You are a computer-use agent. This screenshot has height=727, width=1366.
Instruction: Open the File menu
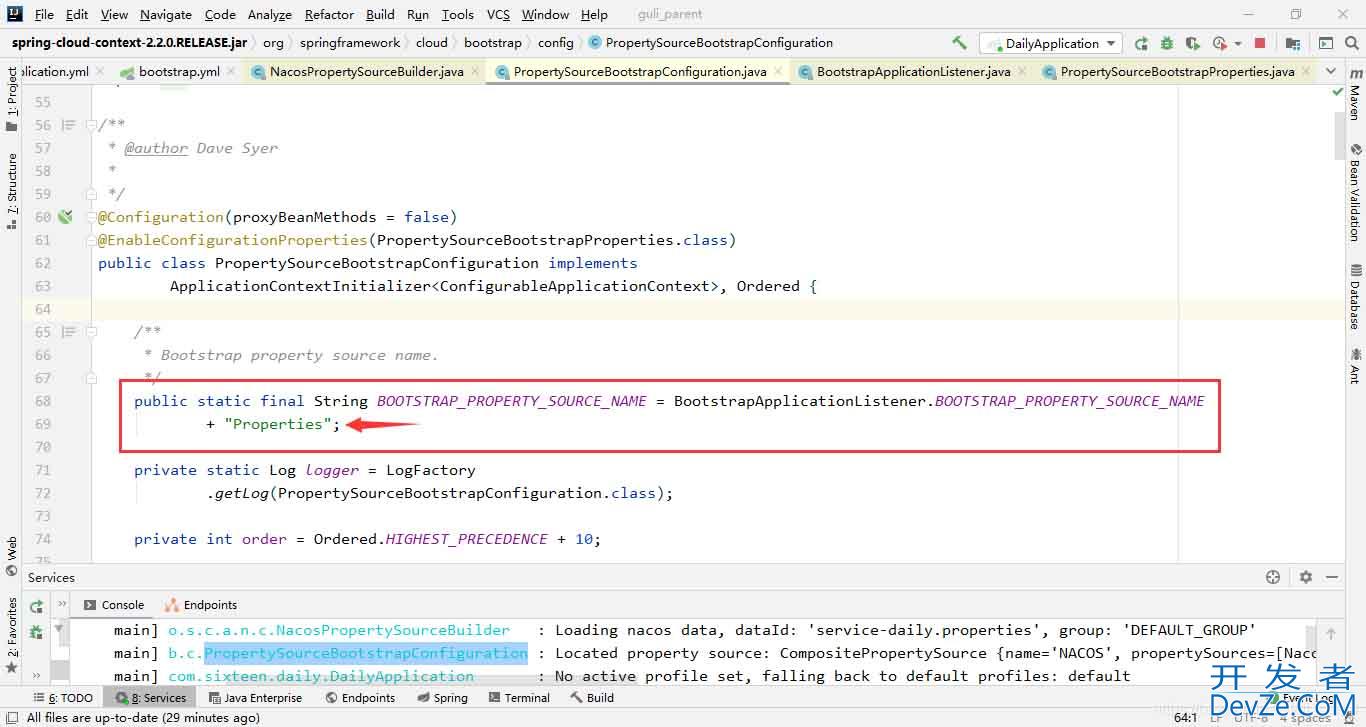[x=44, y=14]
